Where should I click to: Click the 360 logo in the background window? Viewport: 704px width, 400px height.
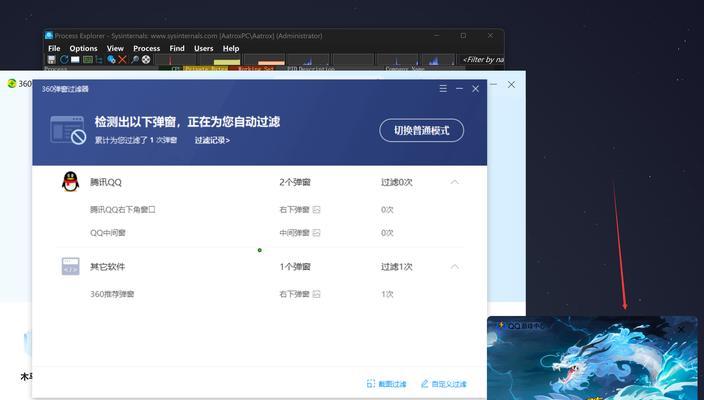12,84
